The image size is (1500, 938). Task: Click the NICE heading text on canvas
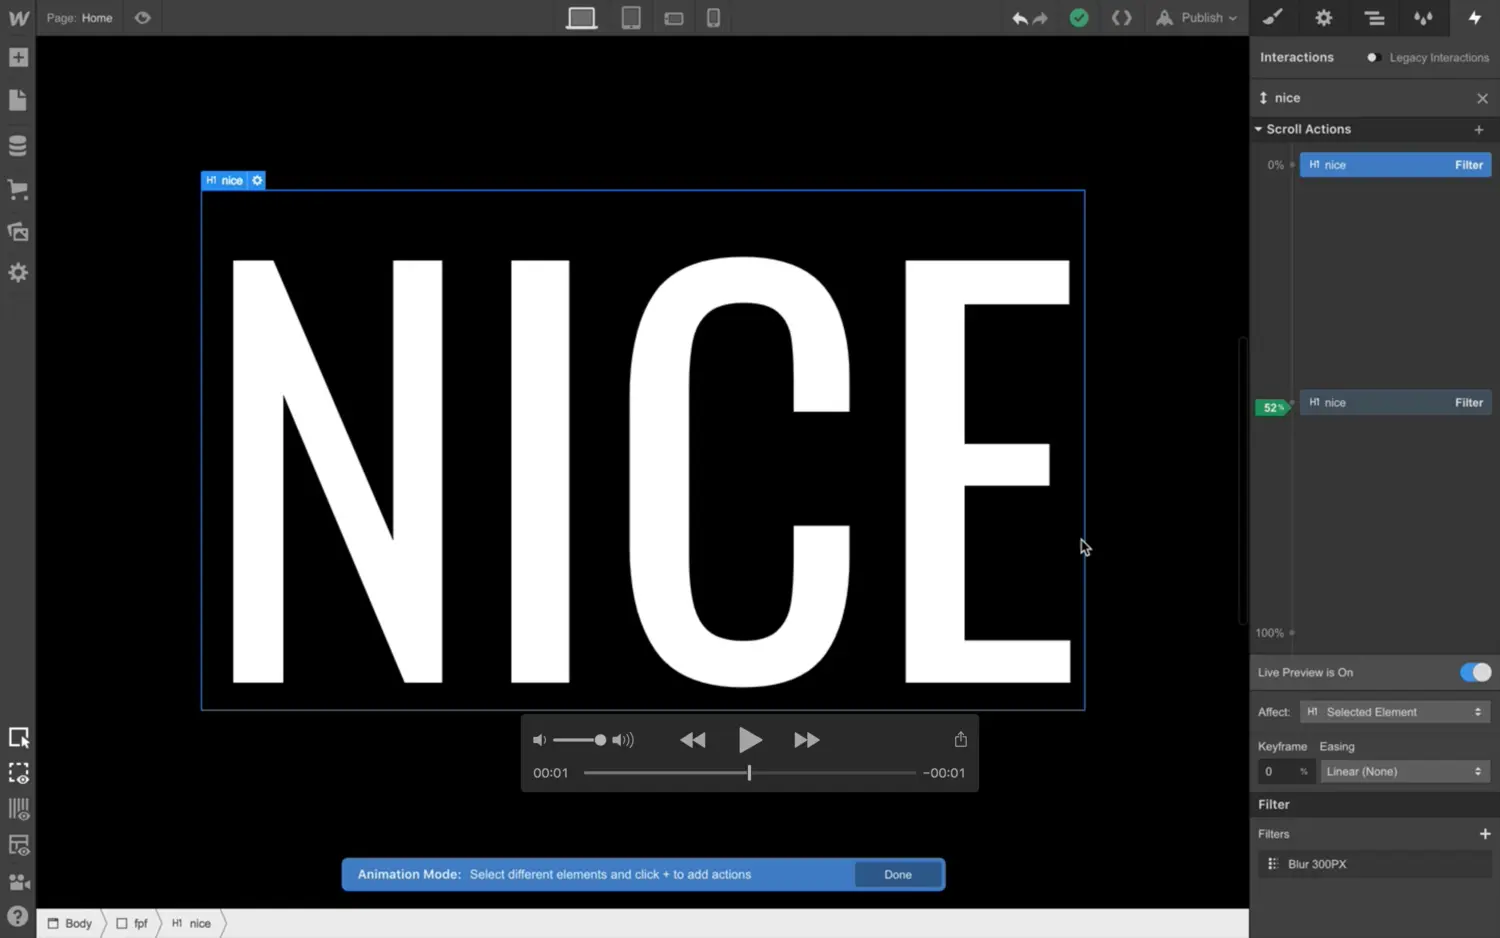(650, 472)
